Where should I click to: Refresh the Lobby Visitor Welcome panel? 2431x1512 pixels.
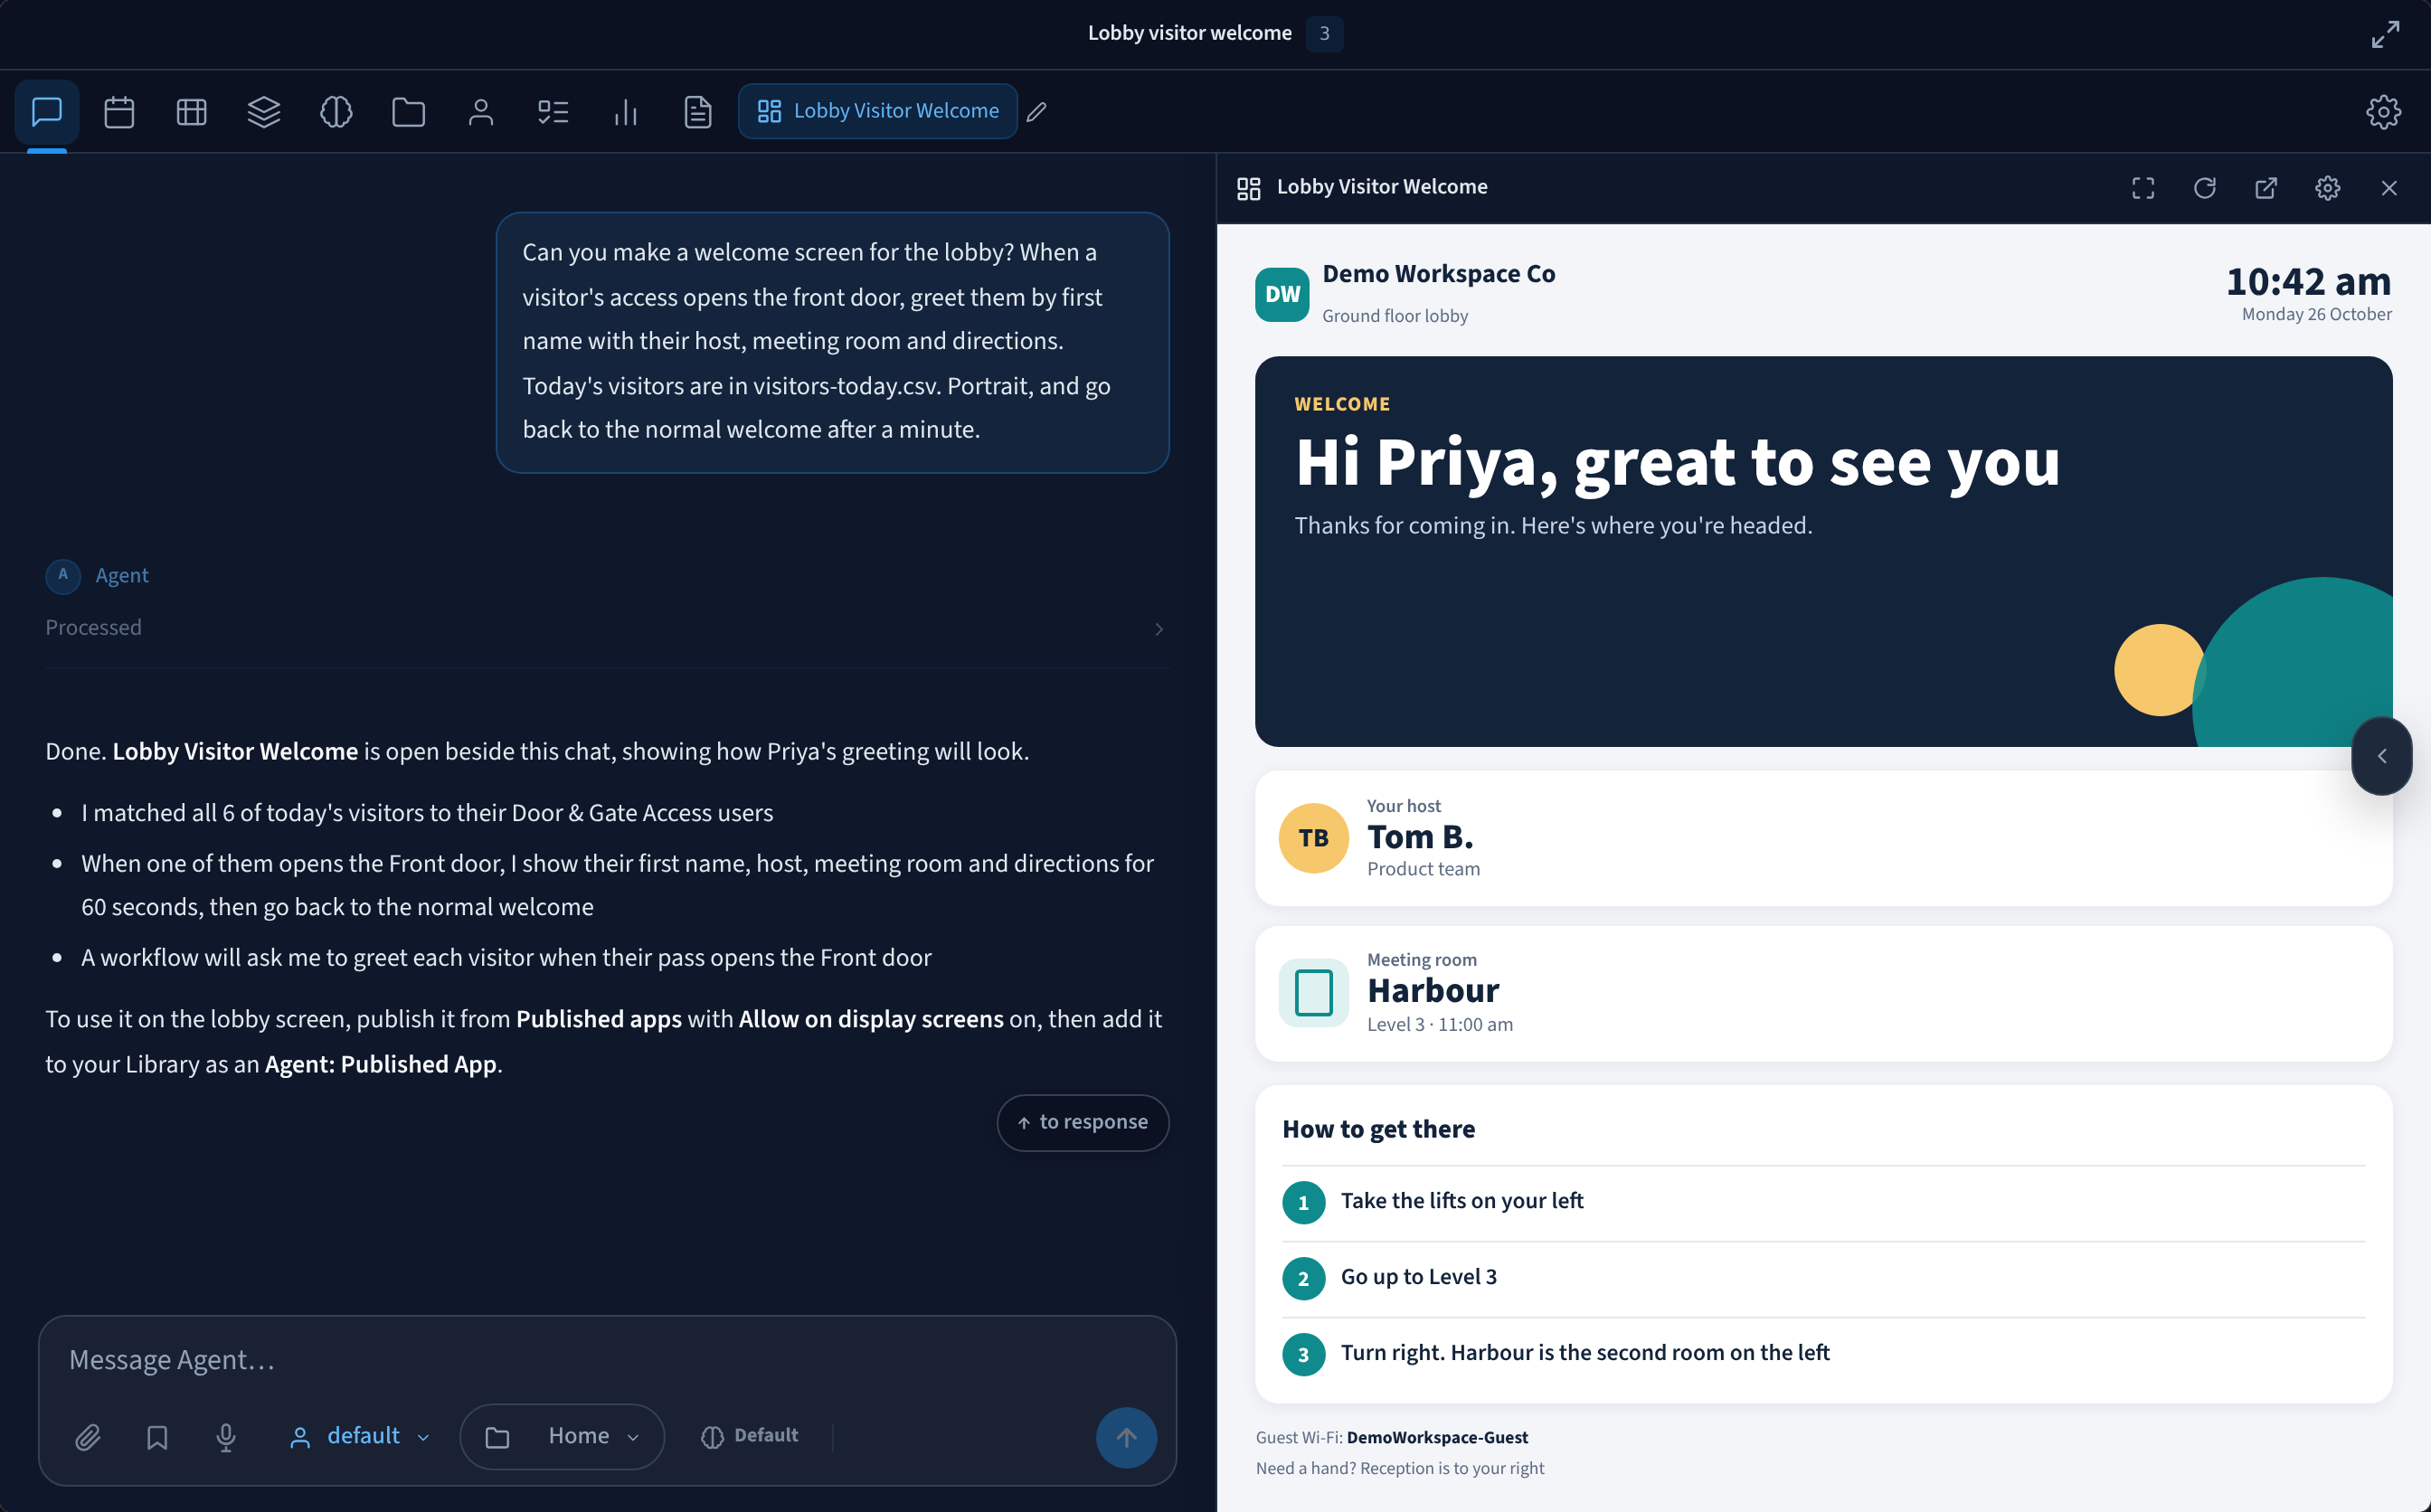2204,188
